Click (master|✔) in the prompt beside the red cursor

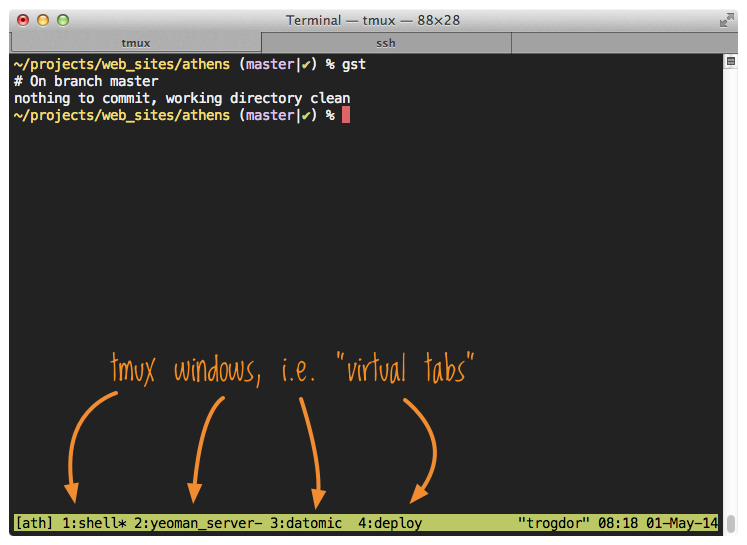click(x=278, y=115)
